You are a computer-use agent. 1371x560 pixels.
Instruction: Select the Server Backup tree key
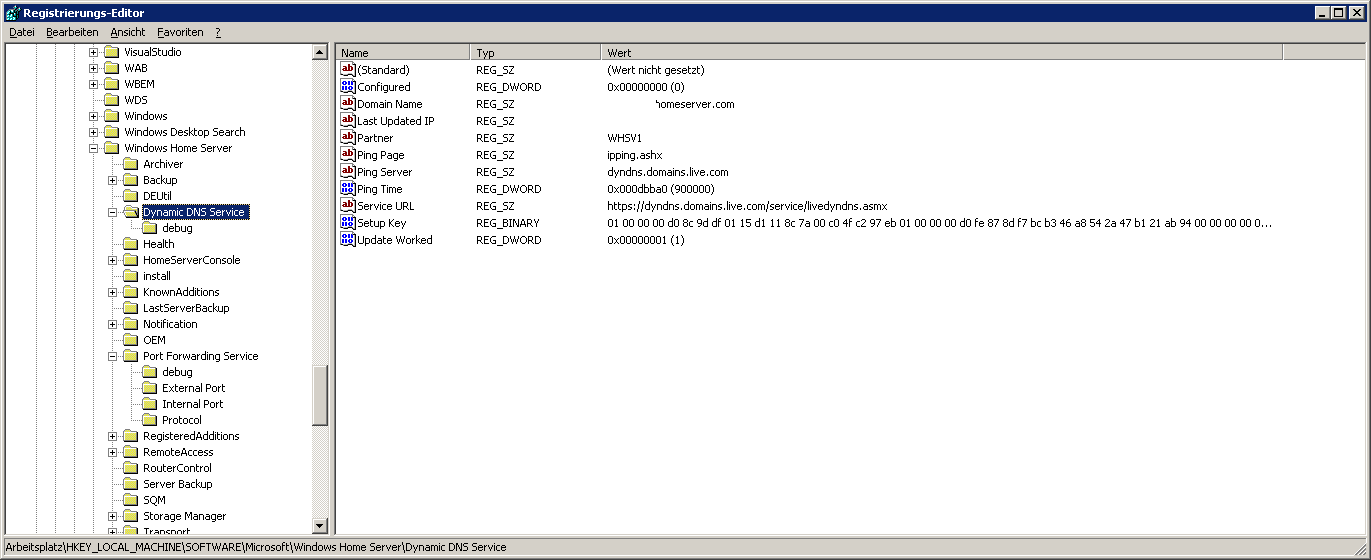[178, 484]
